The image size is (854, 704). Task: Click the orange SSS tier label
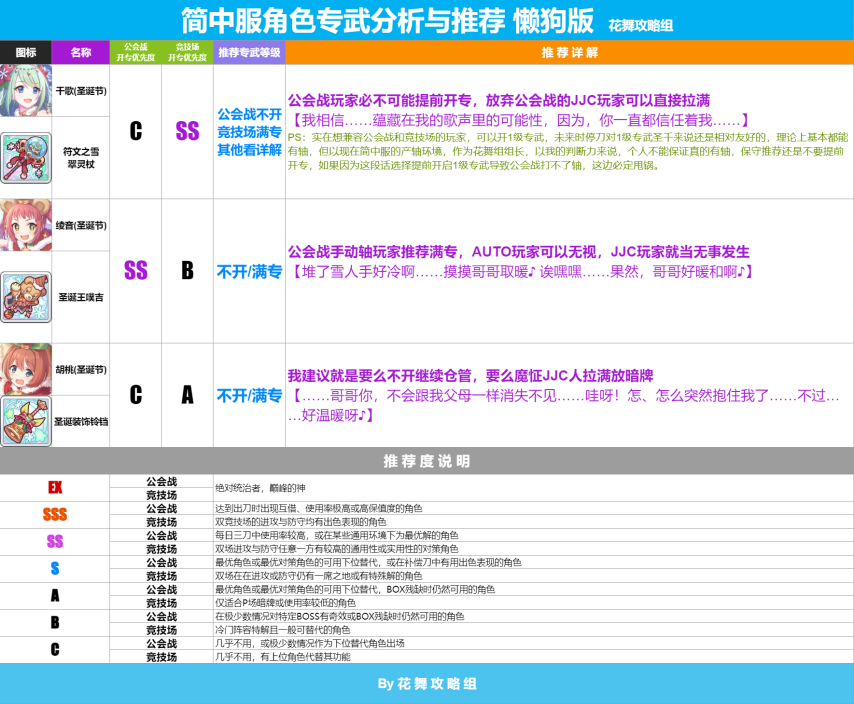pyautogui.click(x=55, y=515)
